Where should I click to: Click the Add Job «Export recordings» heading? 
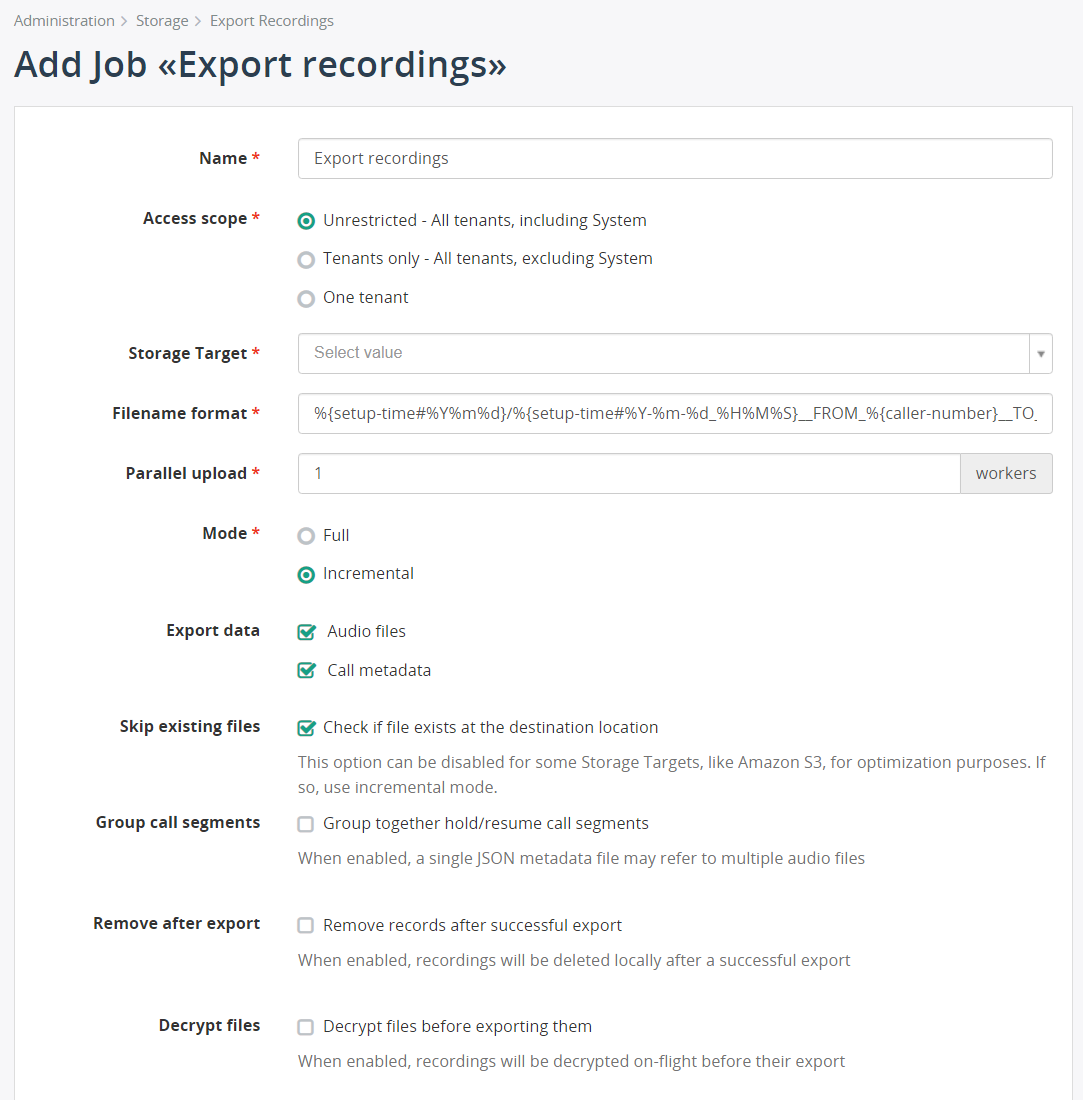pos(260,65)
